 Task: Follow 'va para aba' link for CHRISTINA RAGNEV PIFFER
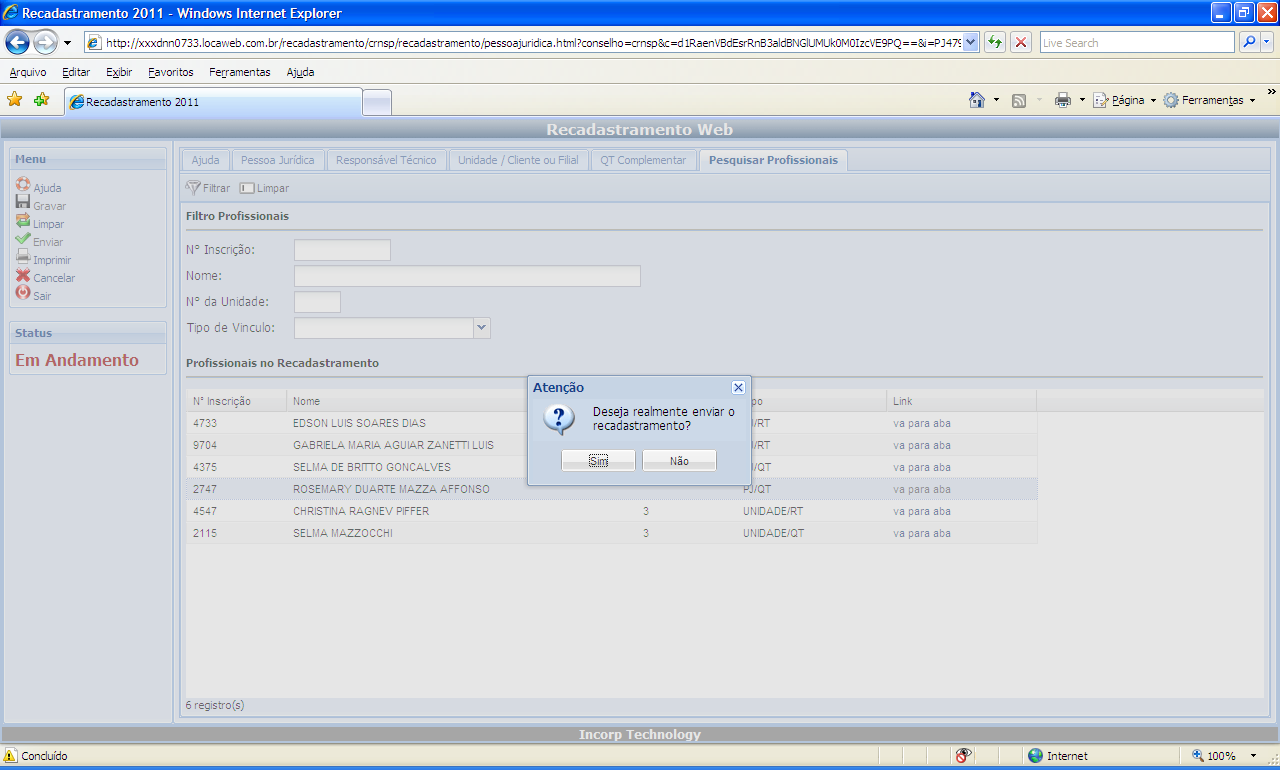[922, 511]
